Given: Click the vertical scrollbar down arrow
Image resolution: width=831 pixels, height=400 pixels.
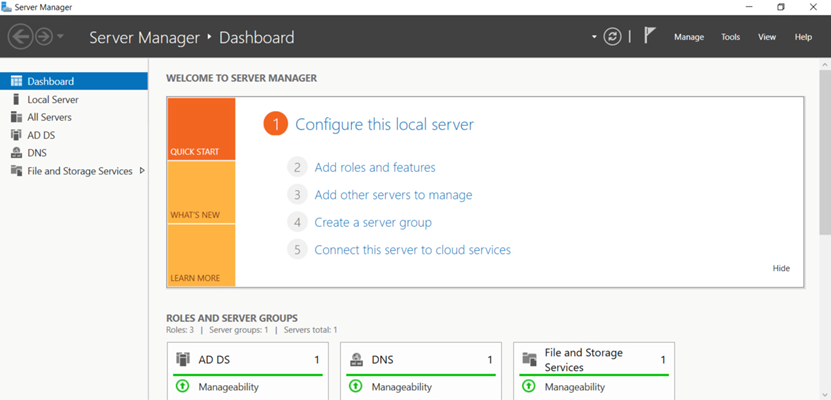Looking at the screenshot, I should (x=824, y=394).
